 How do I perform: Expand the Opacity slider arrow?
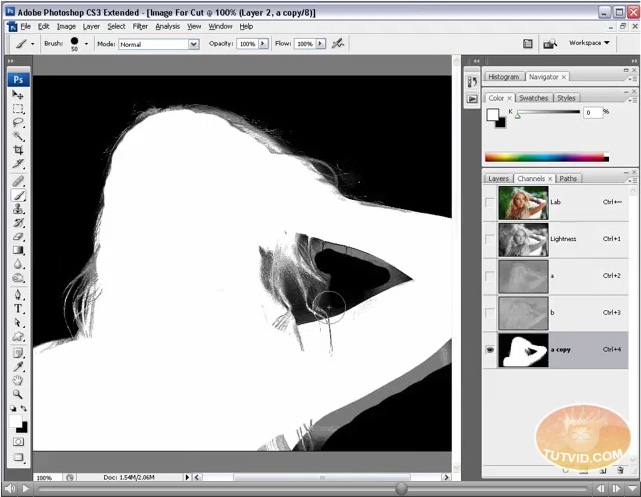click(x=263, y=44)
